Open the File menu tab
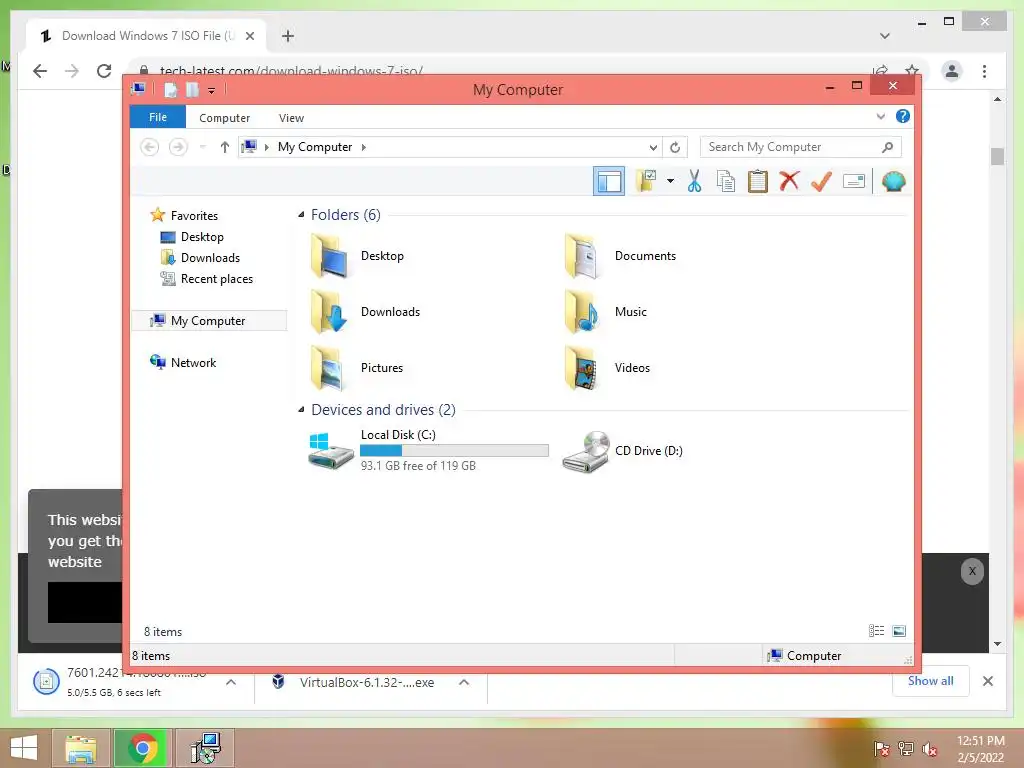Viewport: 1024px width, 768px height. click(157, 117)
